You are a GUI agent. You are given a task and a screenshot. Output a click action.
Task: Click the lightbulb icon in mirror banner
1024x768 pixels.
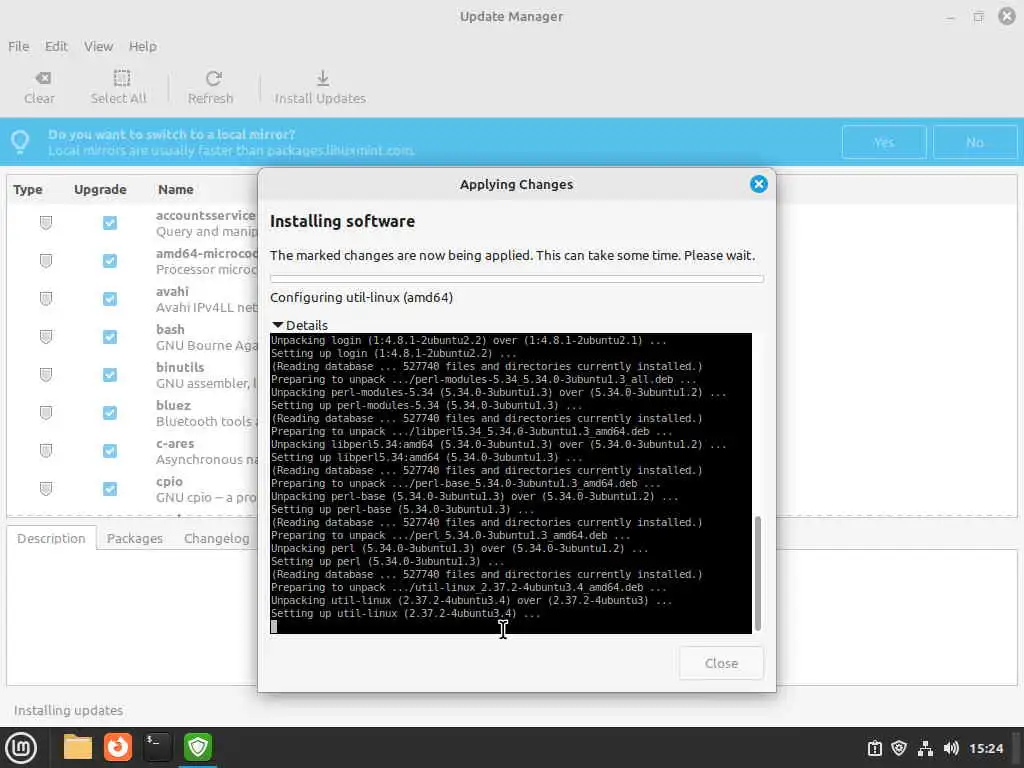click(x=20, y=142)
